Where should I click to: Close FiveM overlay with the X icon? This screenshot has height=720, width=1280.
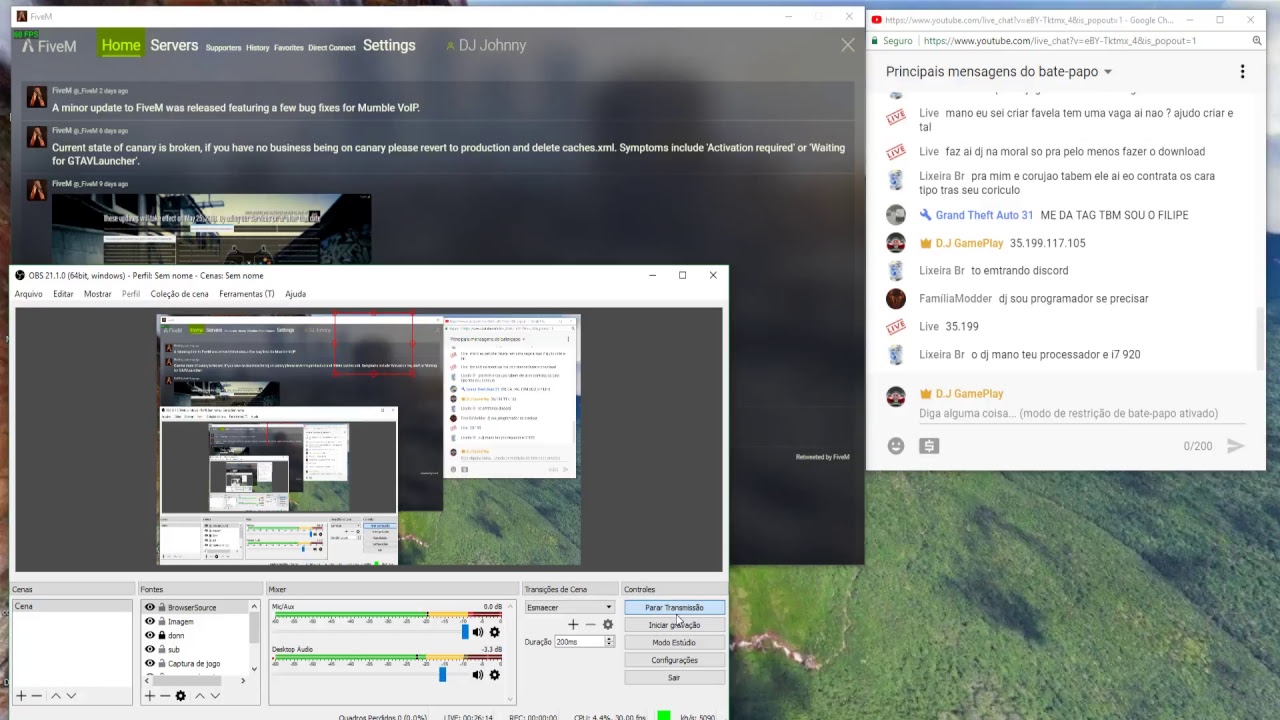pyautogui.click(x=848, y=45)
